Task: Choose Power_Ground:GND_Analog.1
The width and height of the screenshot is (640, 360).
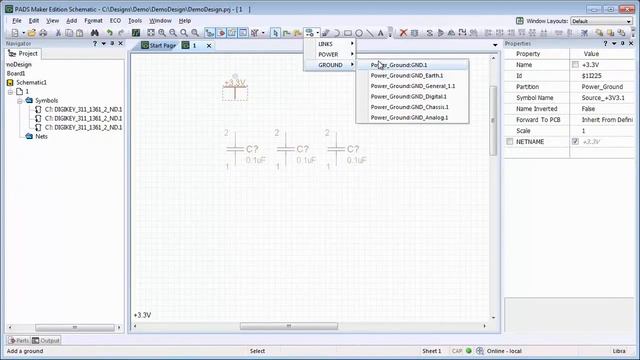Action: point(413,118)
